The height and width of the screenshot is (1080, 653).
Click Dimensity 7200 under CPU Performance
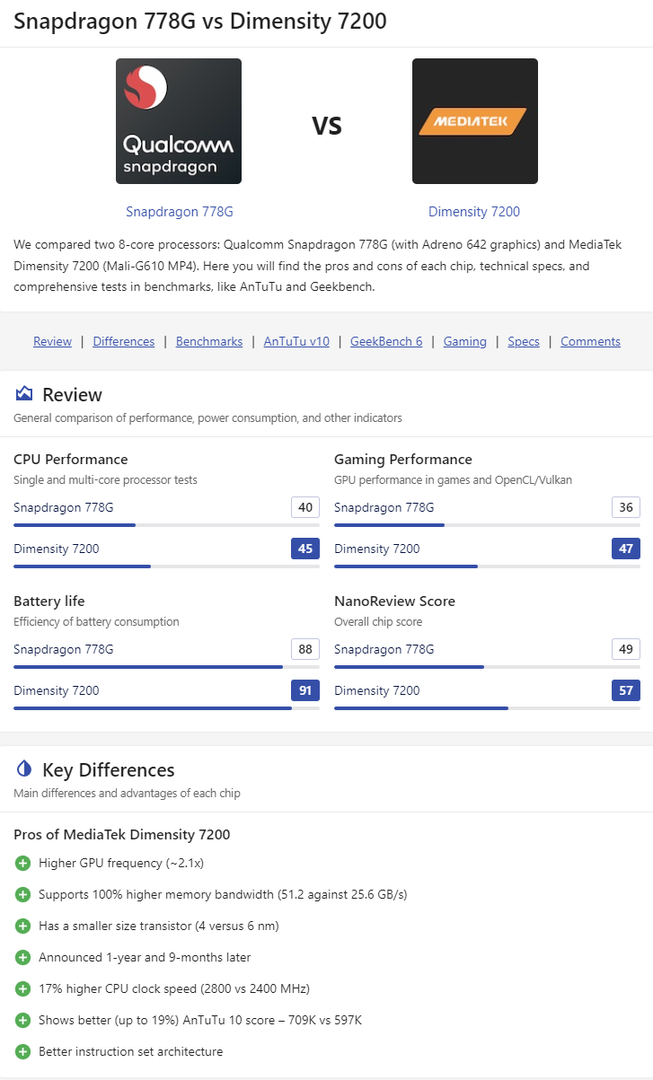coord(56,549)
